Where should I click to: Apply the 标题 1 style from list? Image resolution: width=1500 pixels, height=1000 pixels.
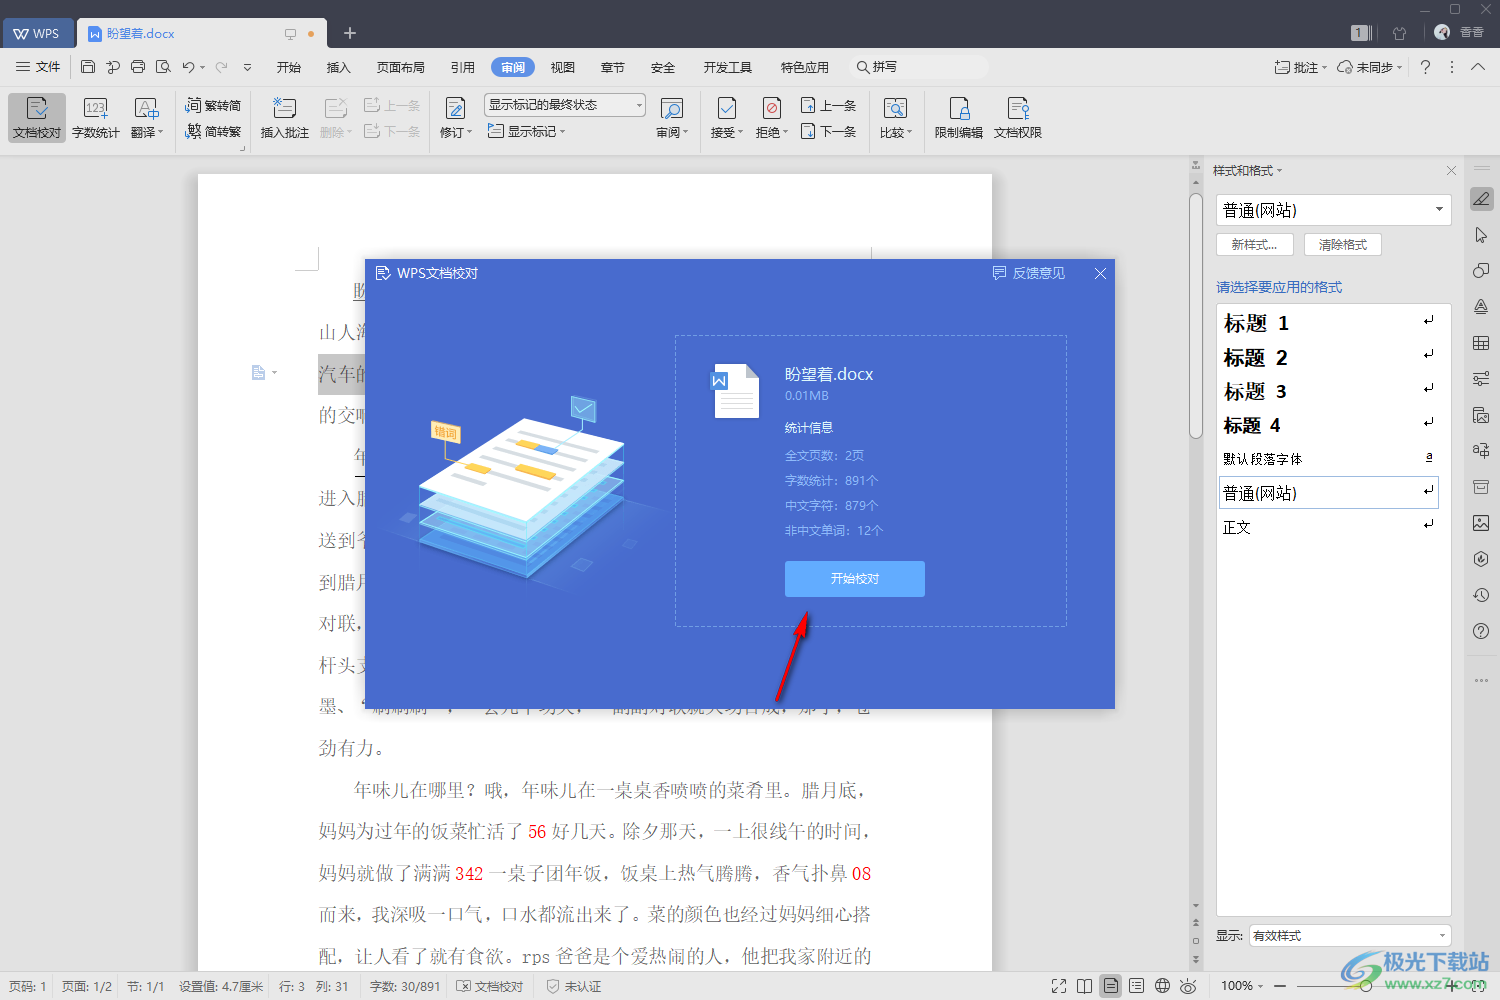click(x=1256, y=323)
